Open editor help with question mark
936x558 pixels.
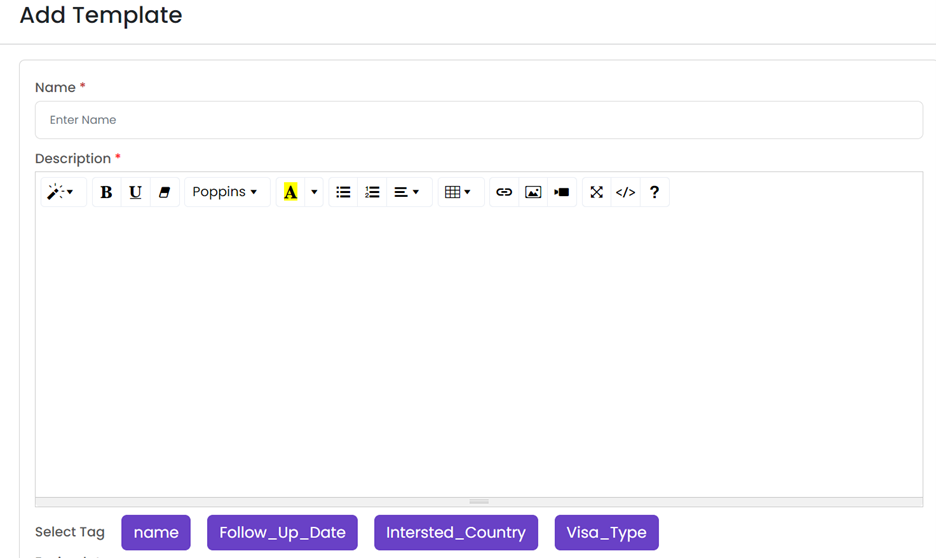[x=655, y=192]
